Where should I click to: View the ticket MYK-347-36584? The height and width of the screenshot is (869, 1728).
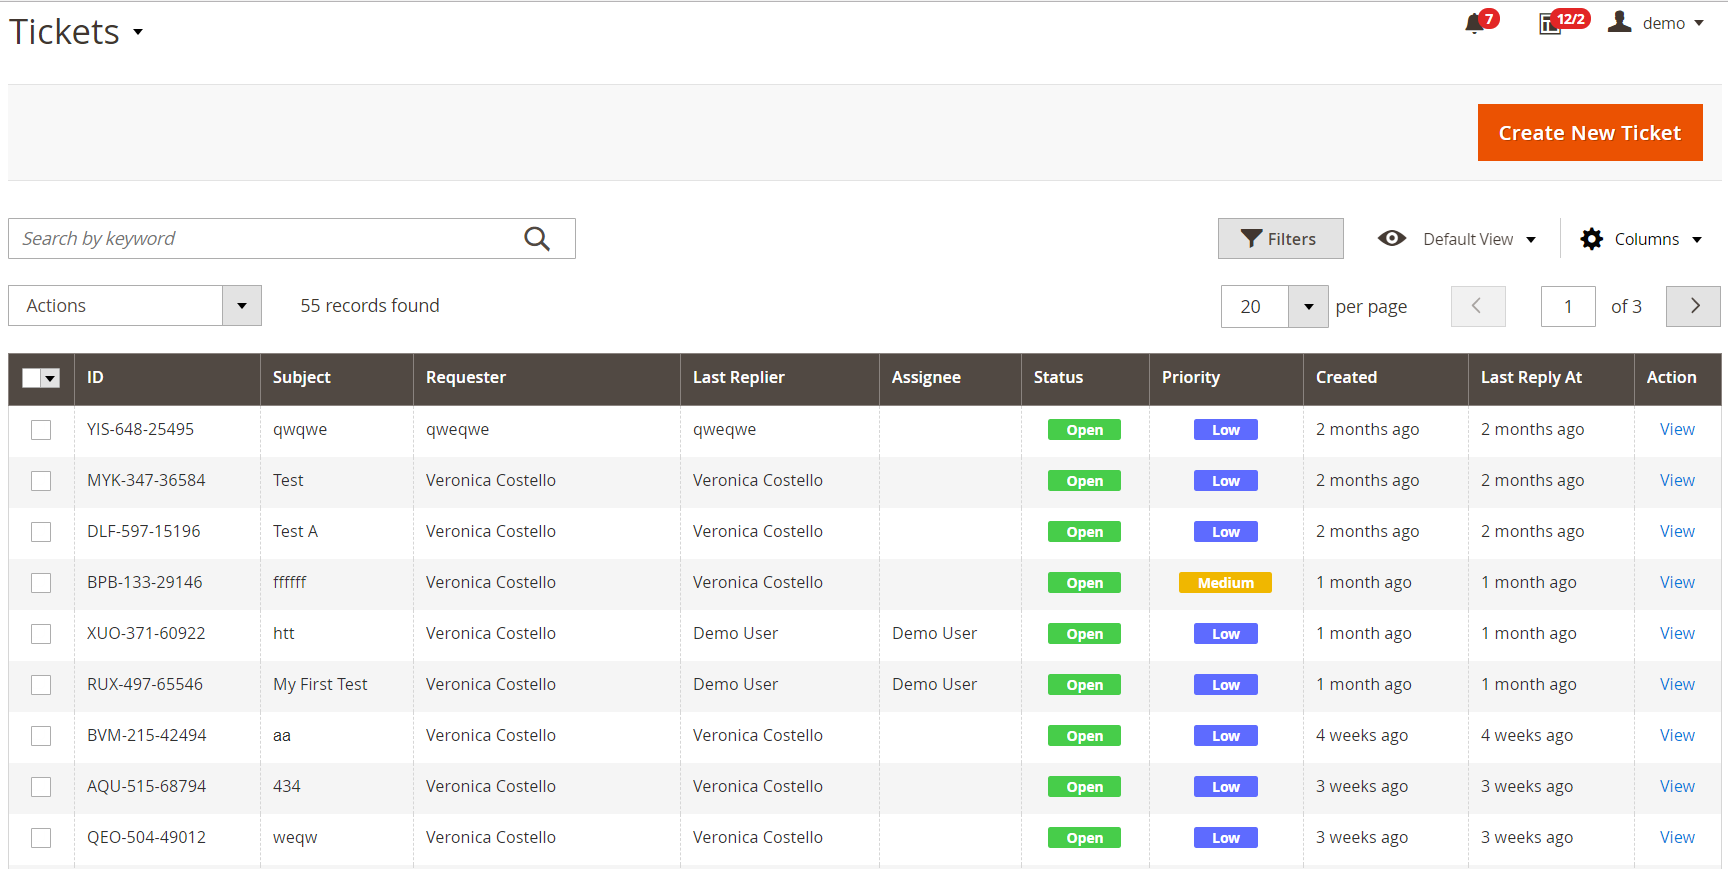click(x=1677, y=480)
